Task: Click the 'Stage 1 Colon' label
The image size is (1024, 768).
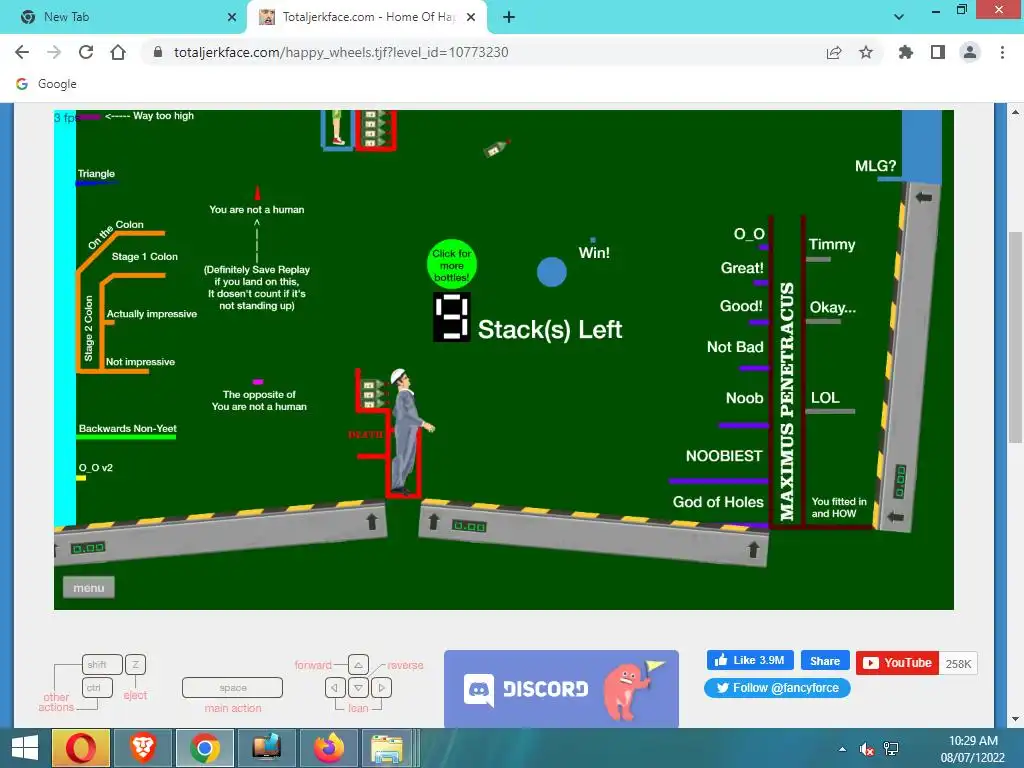Action: tap(144, 257)
